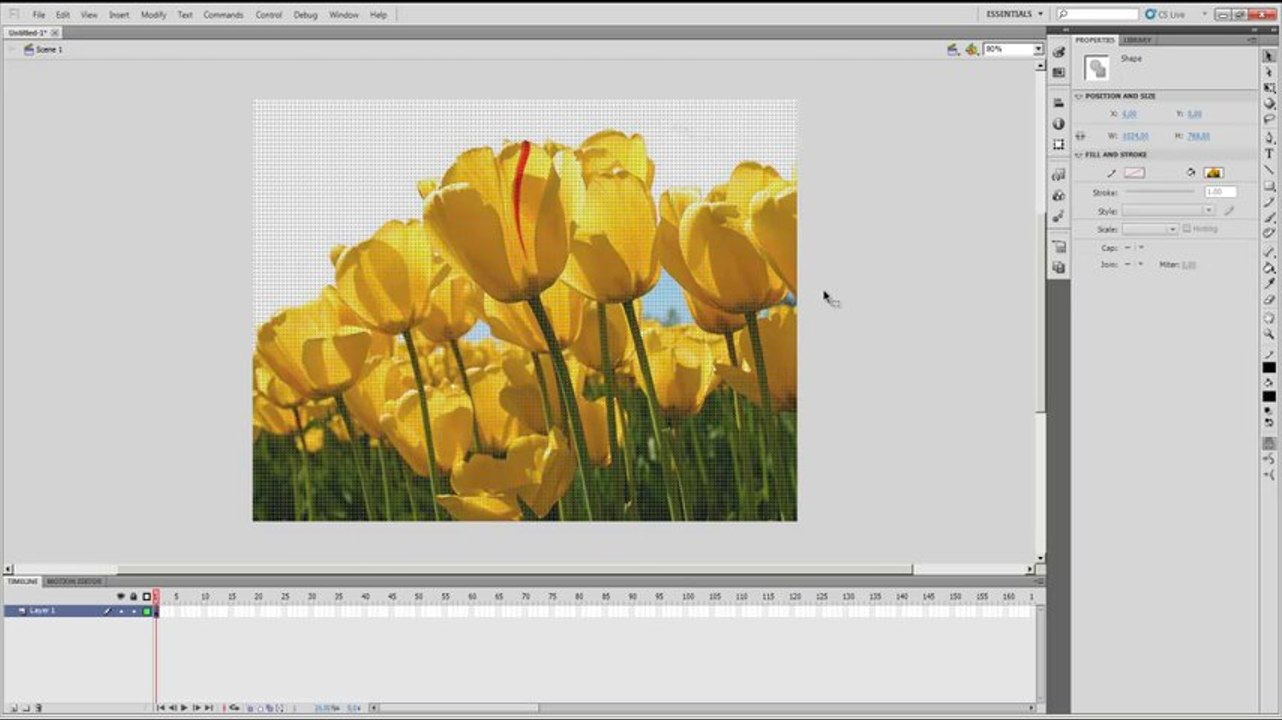Toggle the width-height lock link icon
This screenshot has height=720, width=1282.
point(1080,136)
